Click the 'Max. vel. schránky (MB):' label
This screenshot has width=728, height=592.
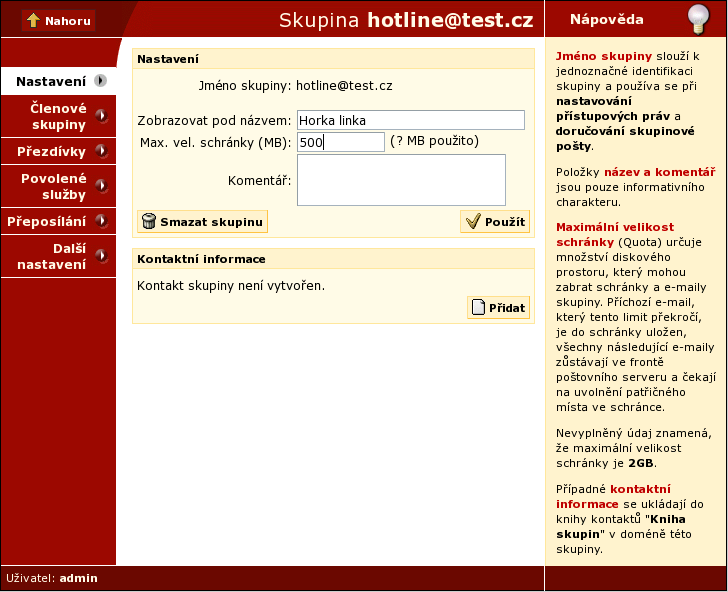pos(215,143)
